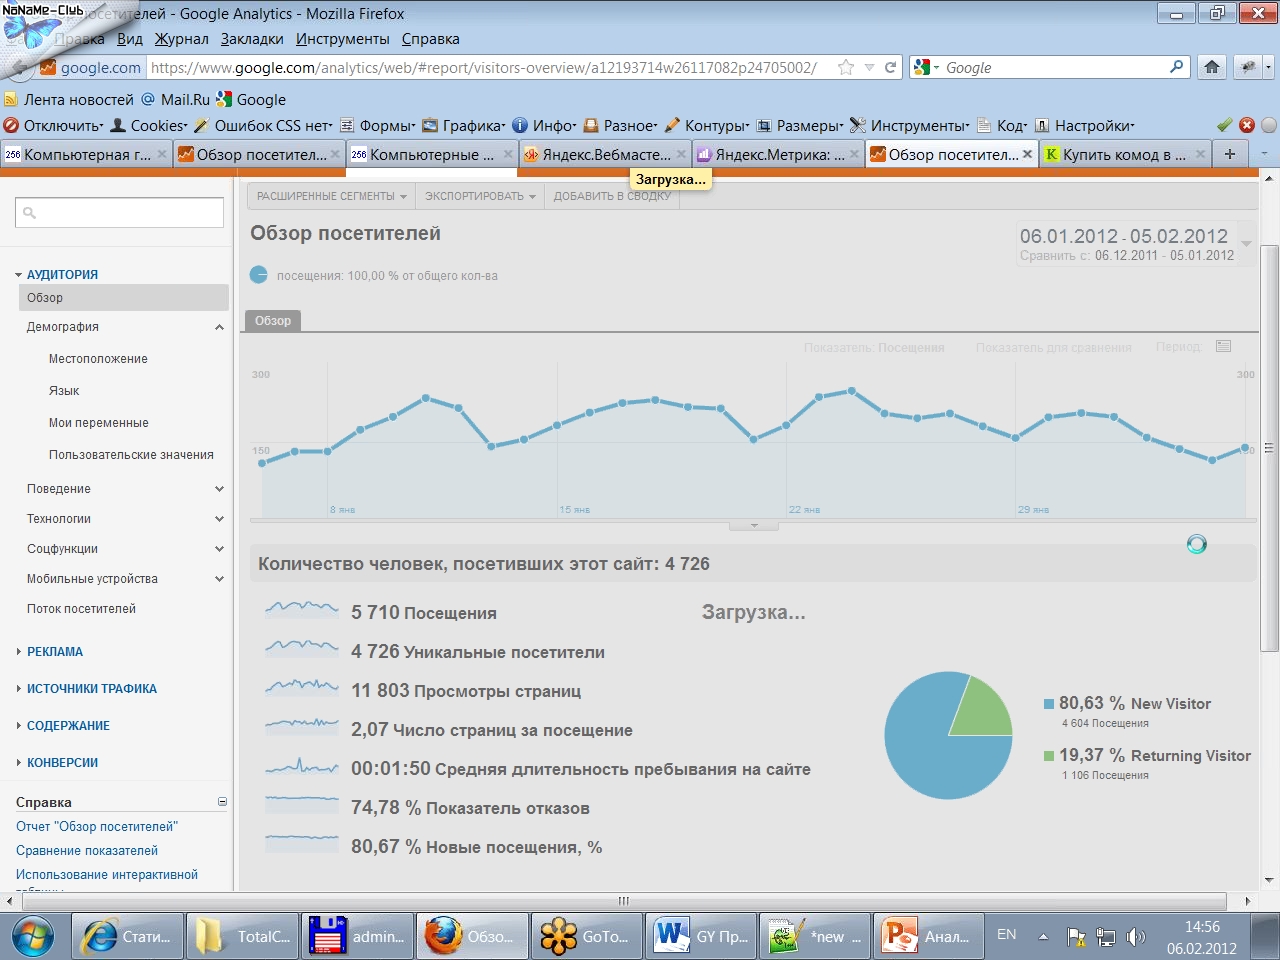Open the Cookies developer toolbar menu

[x=149, y=125]
